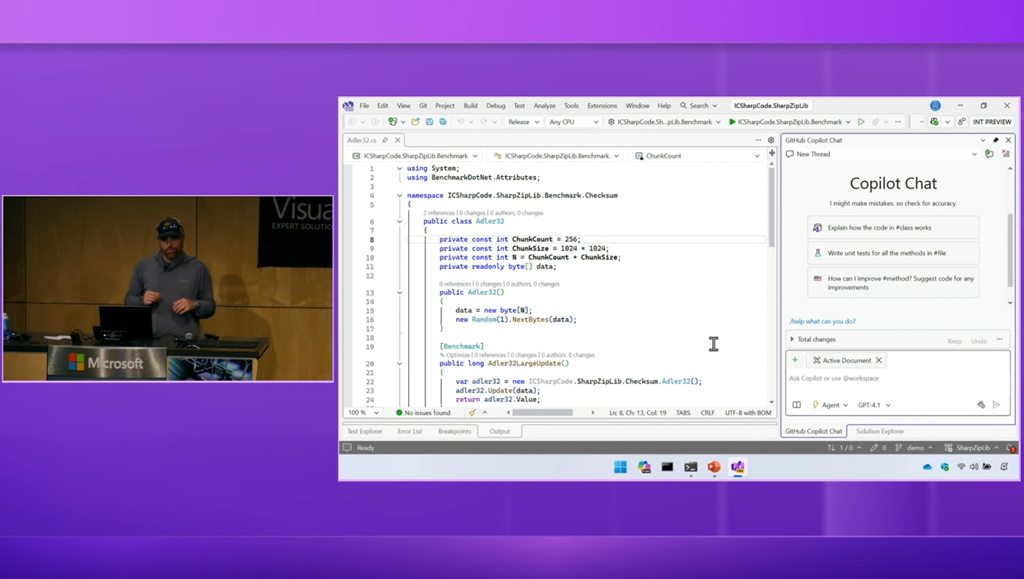The width and height of the screenshot is (1024, 579).
Task: Click the delete thread icon in Copilot Chat
Action: click(x=1006, y=154)
